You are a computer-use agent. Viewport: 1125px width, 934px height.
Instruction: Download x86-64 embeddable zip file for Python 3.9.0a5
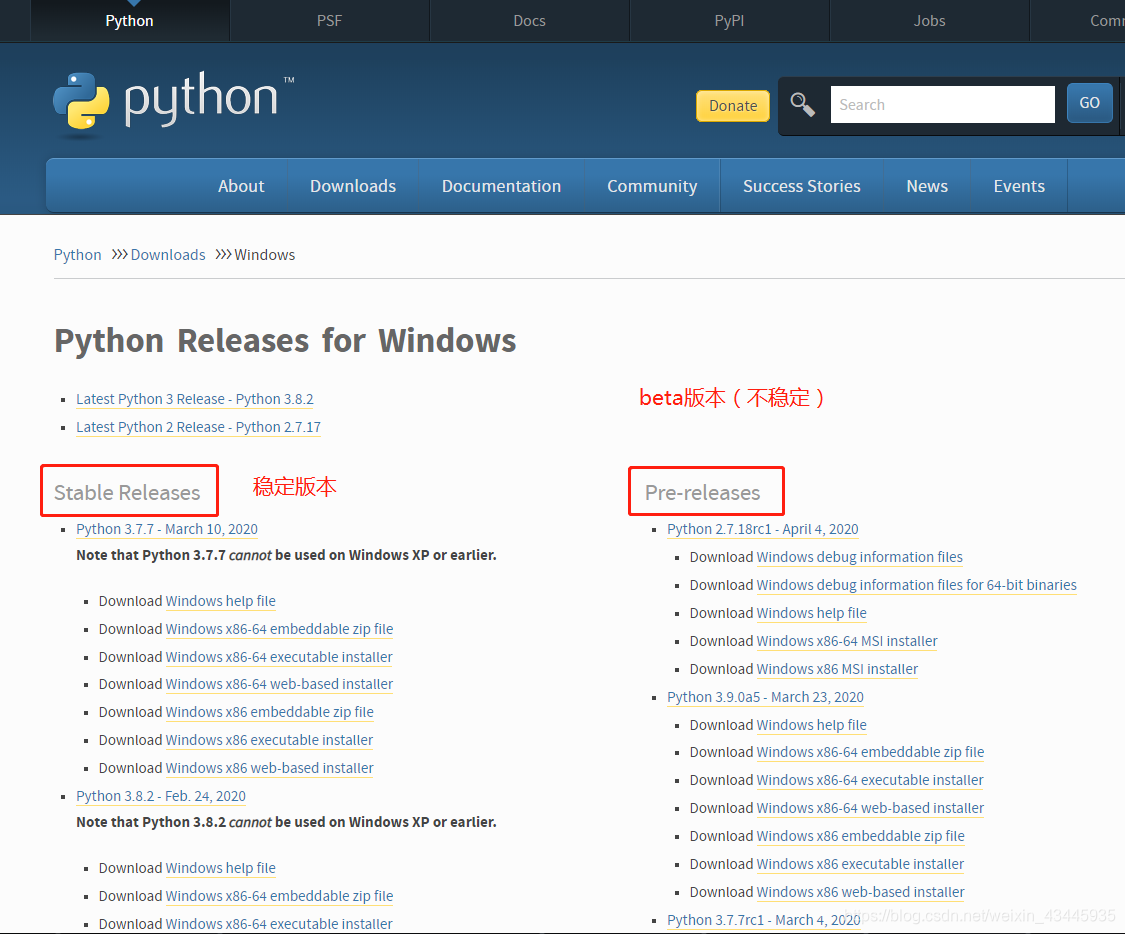(x=870, y=752)
